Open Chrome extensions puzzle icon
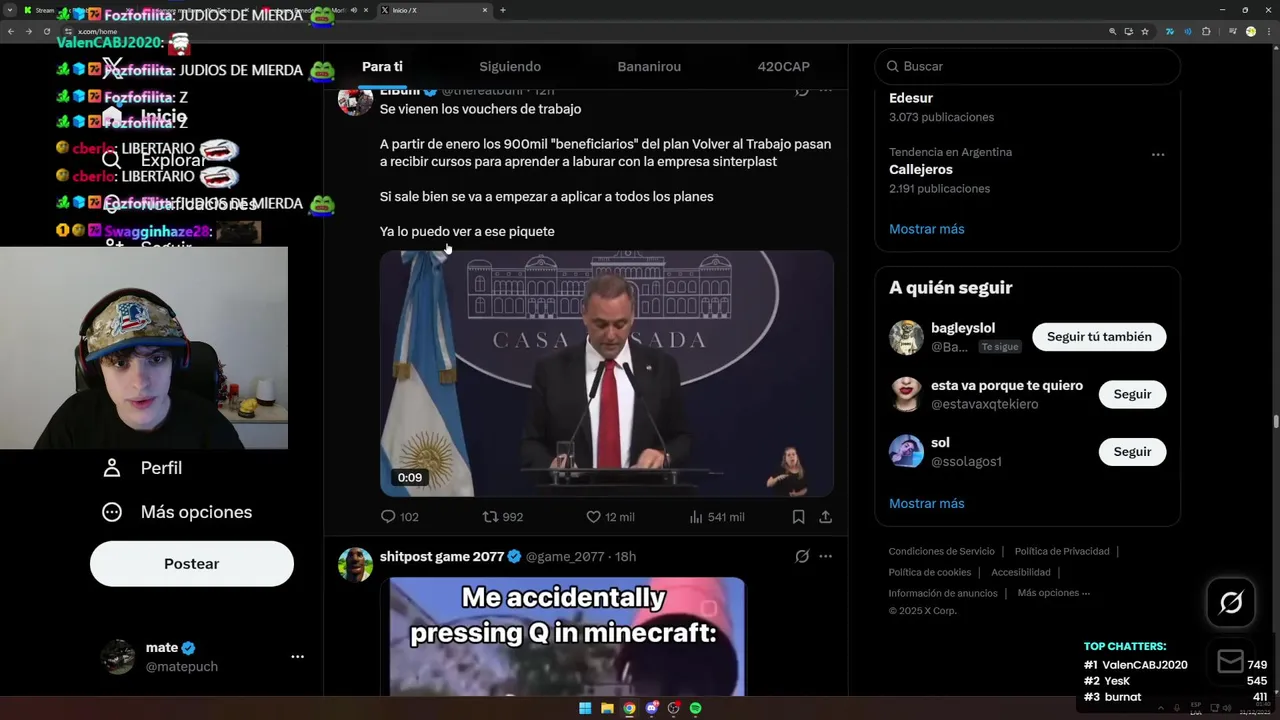 tap(1206, 31)
